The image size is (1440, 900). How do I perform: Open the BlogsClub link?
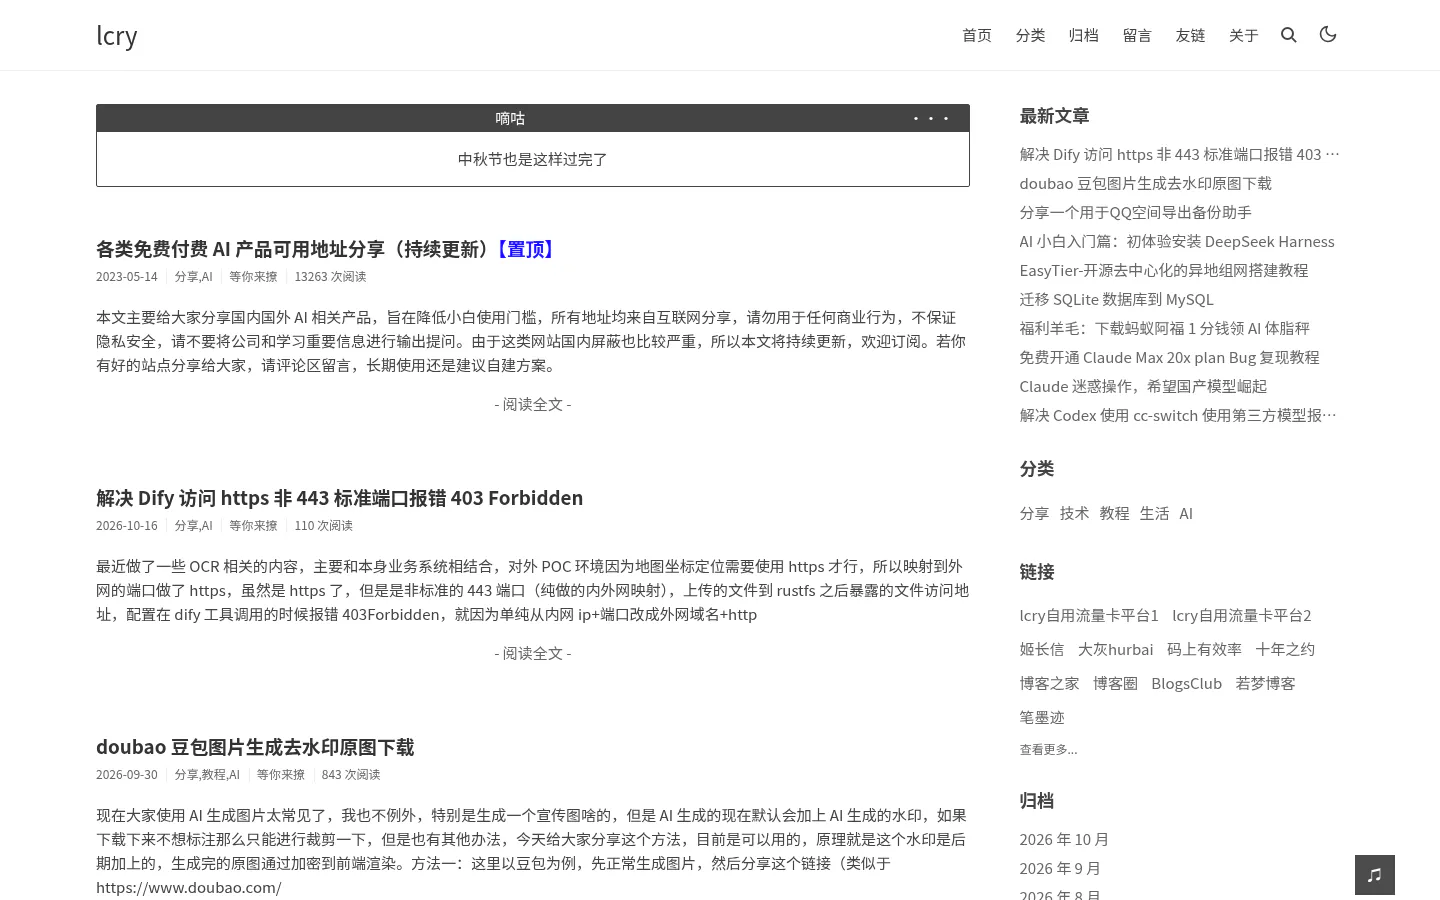point(1186,684)
